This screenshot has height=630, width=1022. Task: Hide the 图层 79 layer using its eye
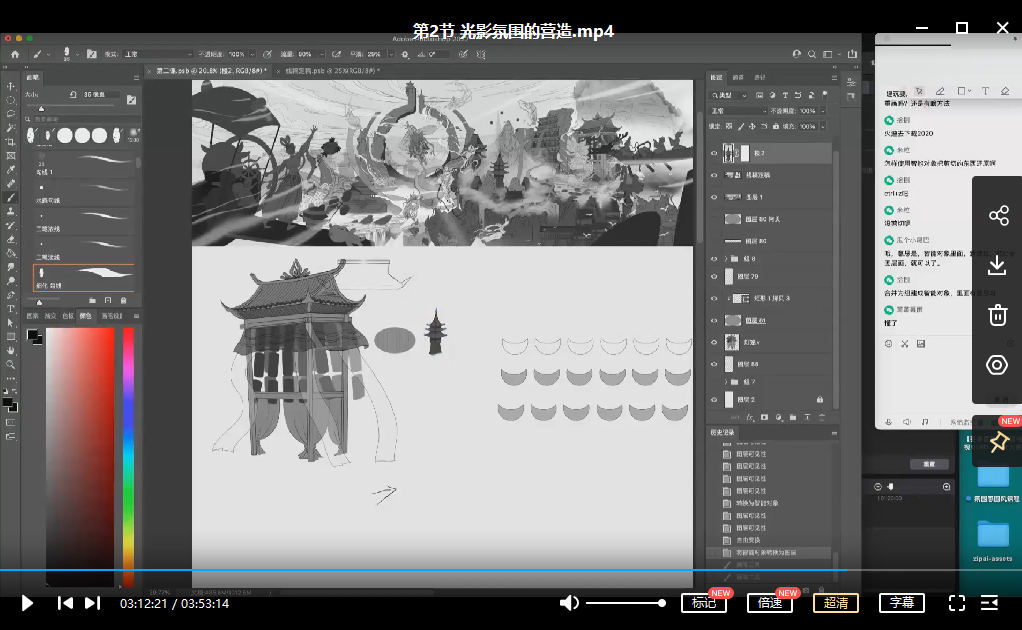[x=714, y=276]
